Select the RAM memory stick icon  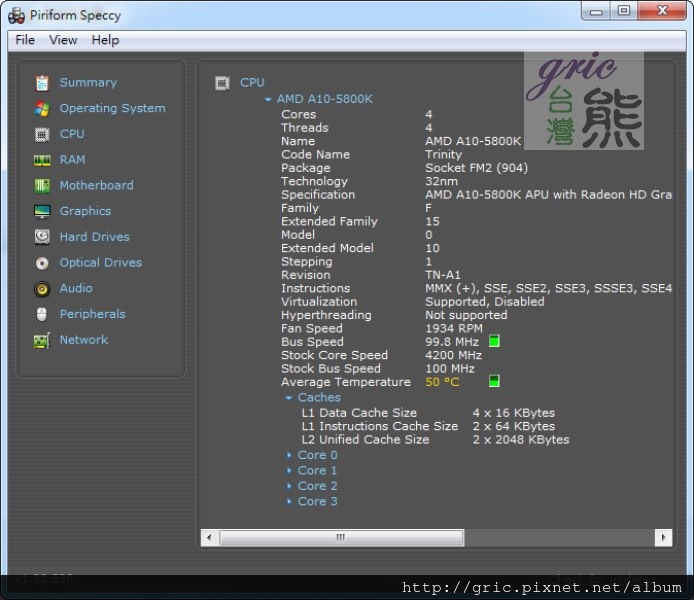point(42,160)
